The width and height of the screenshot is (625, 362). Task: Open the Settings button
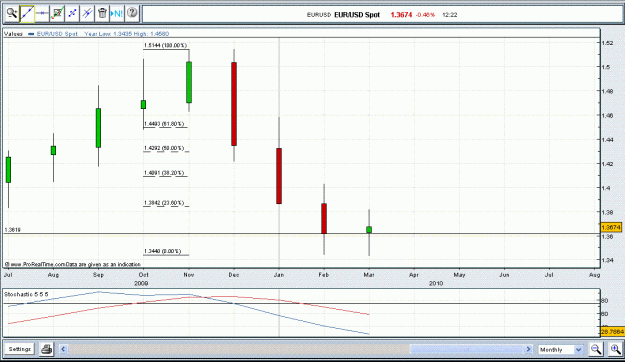coord(20,349)
